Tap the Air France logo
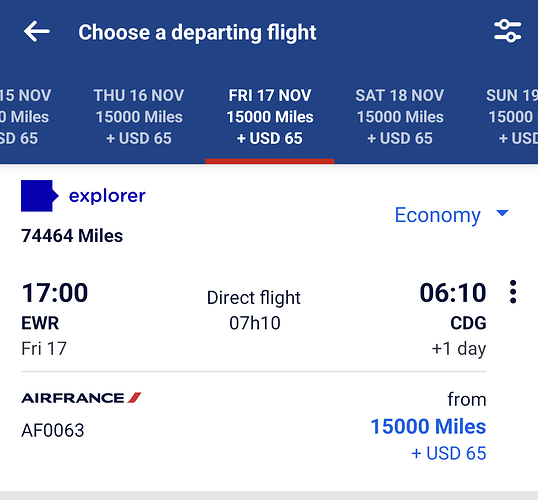Viewport: 538px width, 500px height. pyautogui.click(x=81, y=398)
